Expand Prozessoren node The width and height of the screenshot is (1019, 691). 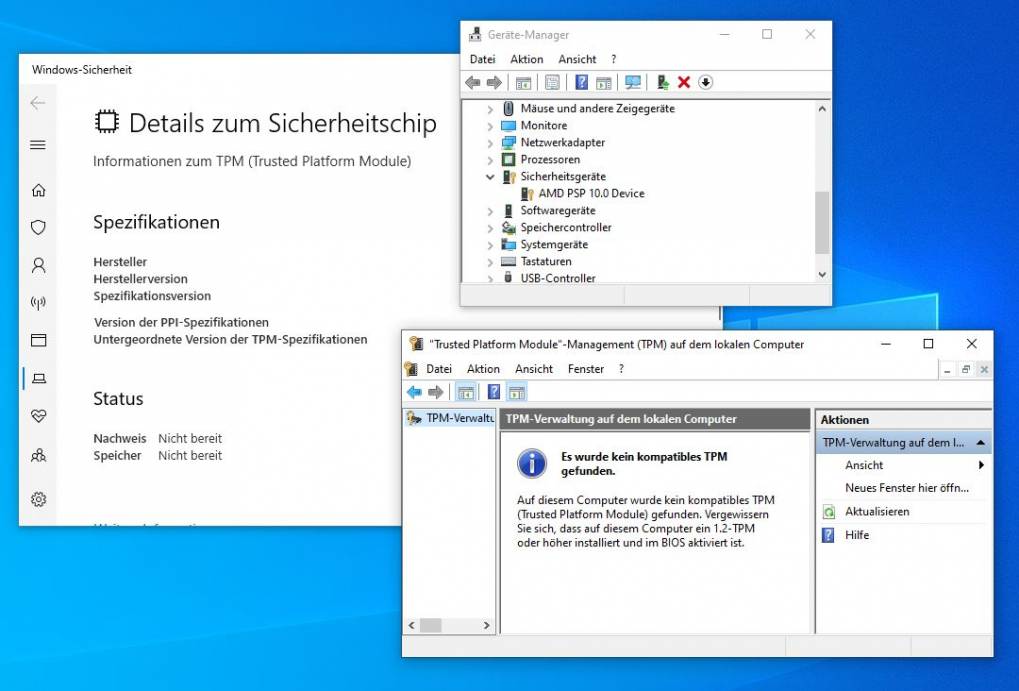tap(490, 160)
